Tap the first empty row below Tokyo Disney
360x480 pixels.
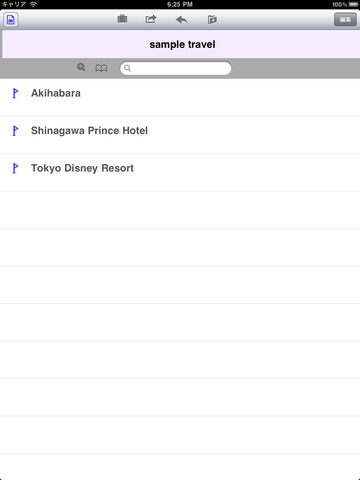pyautogui.click(x=180, y=210)
